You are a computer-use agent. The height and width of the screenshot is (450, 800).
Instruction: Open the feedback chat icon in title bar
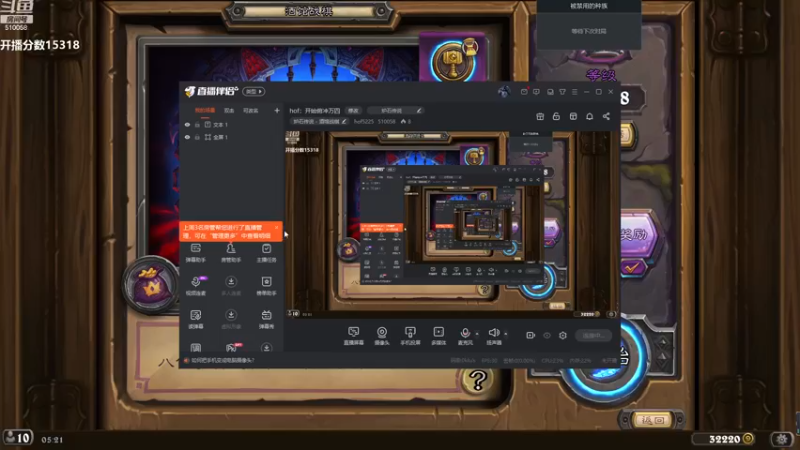[536, 92]
